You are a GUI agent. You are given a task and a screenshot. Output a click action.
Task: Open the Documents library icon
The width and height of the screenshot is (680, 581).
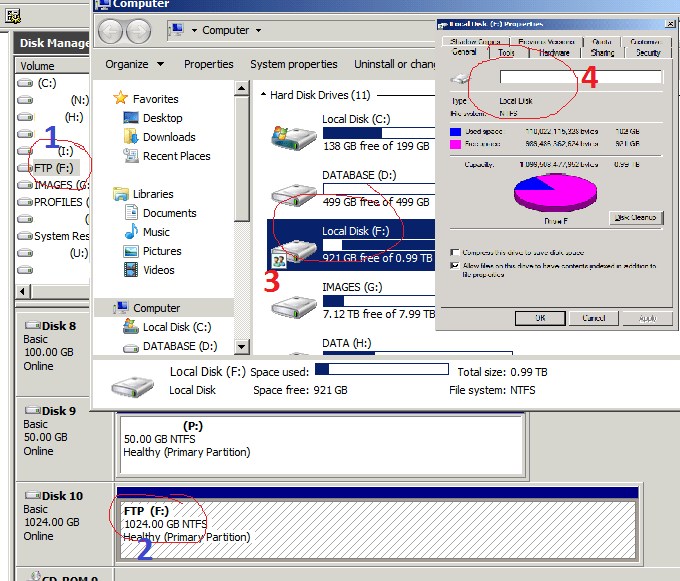click(x=131, y=212)
